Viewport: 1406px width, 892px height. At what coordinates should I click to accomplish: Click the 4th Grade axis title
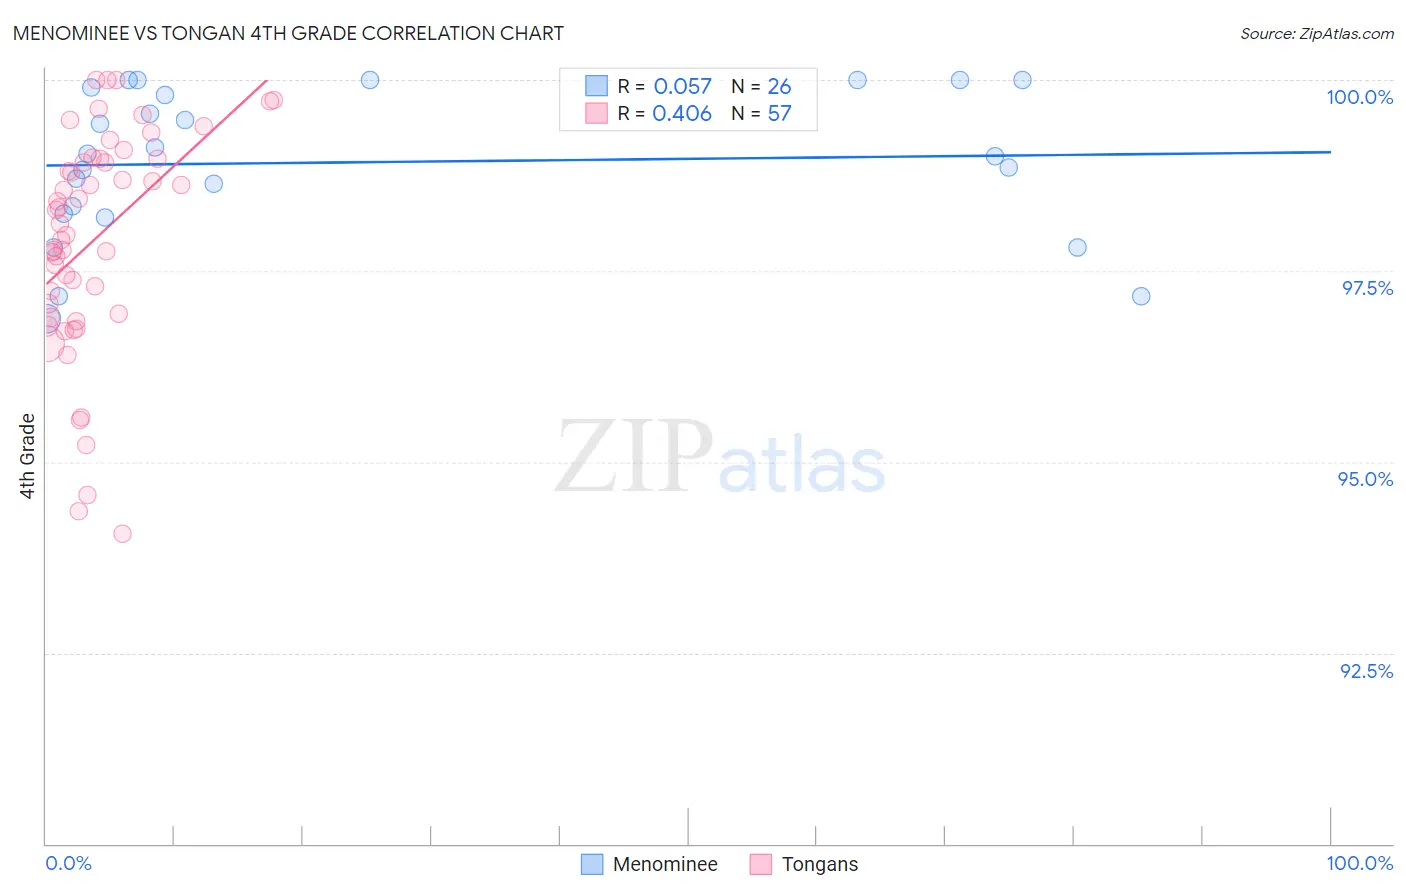[x=27, y=456]
